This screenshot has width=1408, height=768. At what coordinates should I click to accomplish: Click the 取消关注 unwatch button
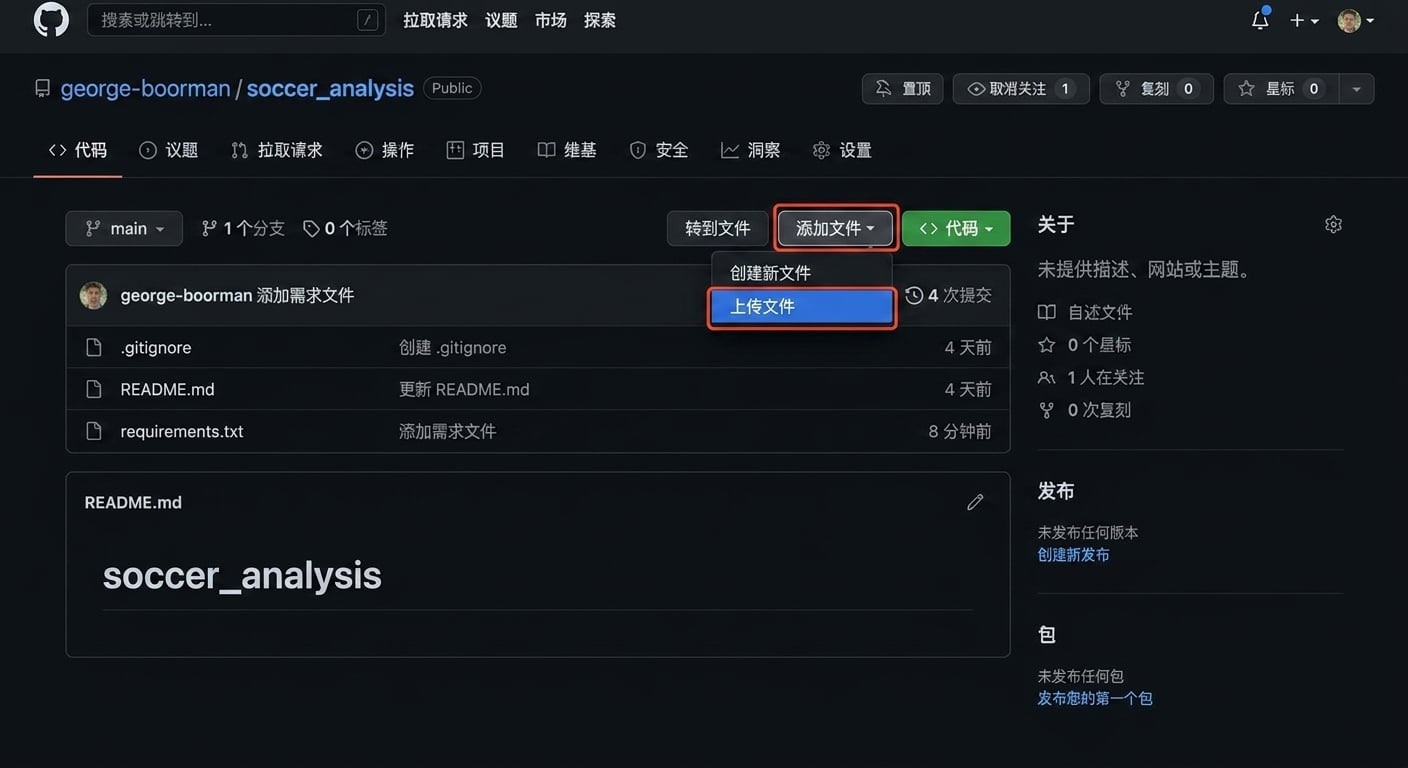[1021, 89]
